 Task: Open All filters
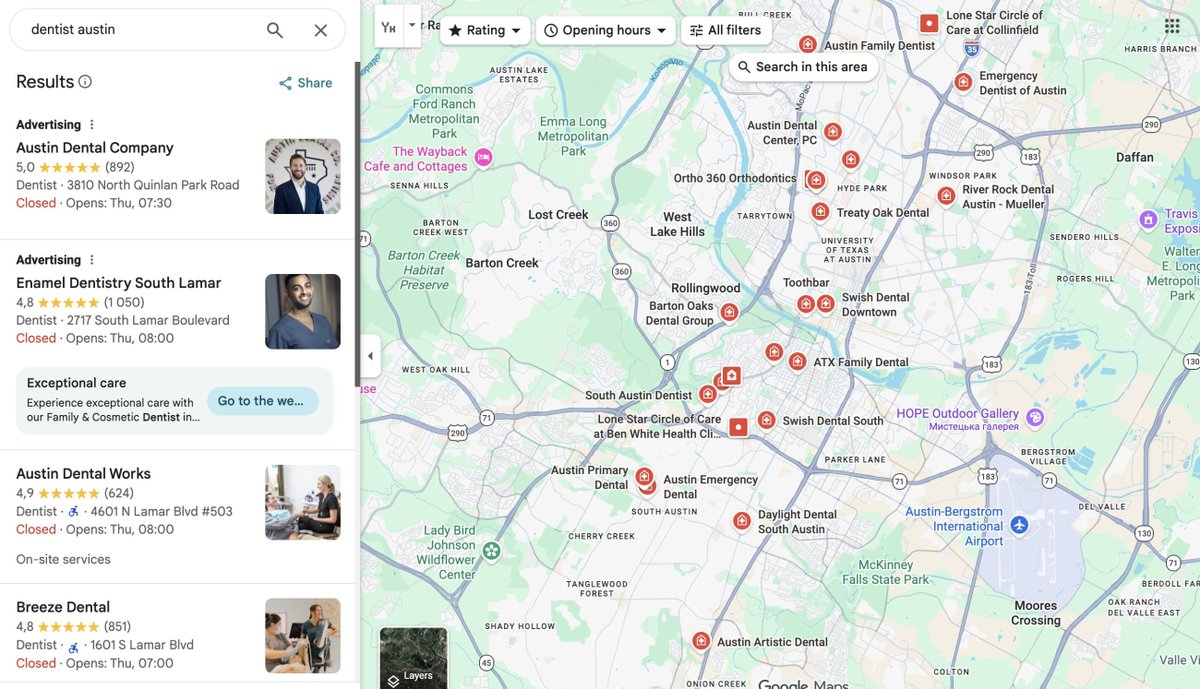point(726,30)
